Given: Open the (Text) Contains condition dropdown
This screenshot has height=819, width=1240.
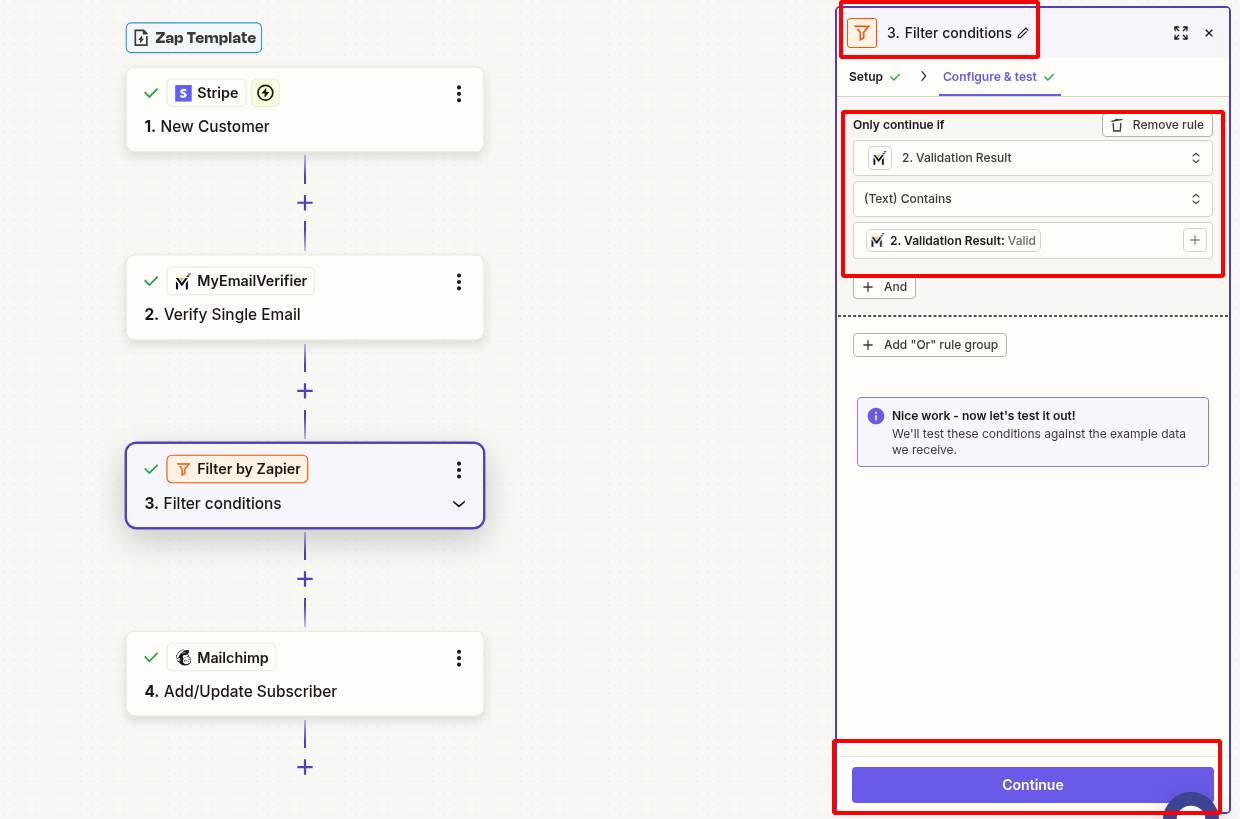Looking at the screenshot, I should pos(1033,198).
